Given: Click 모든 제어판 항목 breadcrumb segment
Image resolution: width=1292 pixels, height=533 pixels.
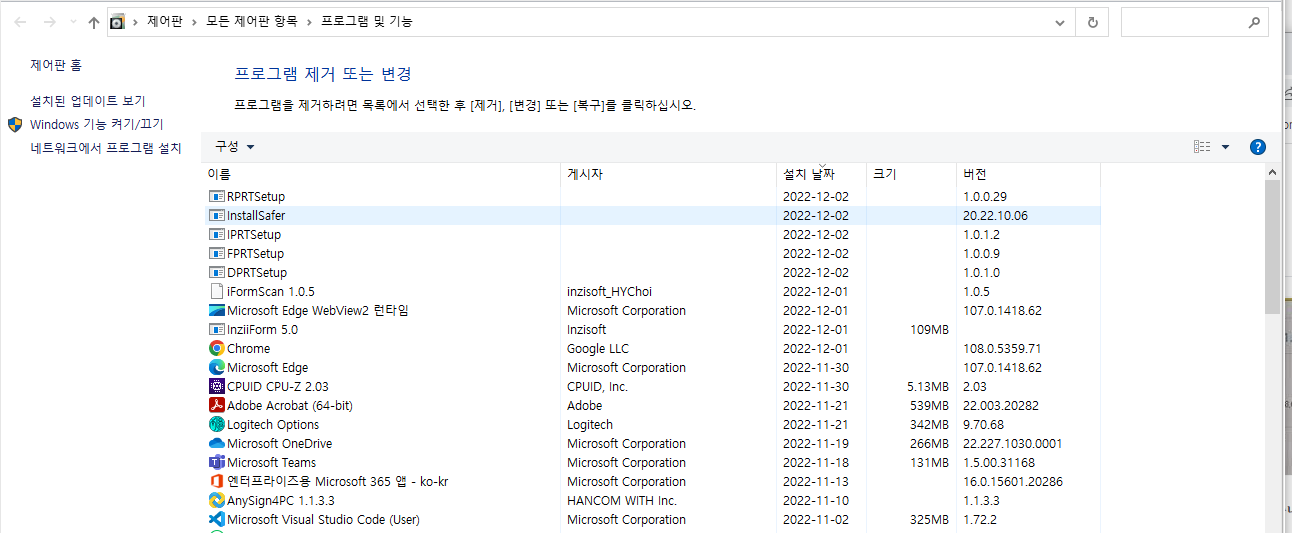Looking at the screenshot, I should 250,22.
